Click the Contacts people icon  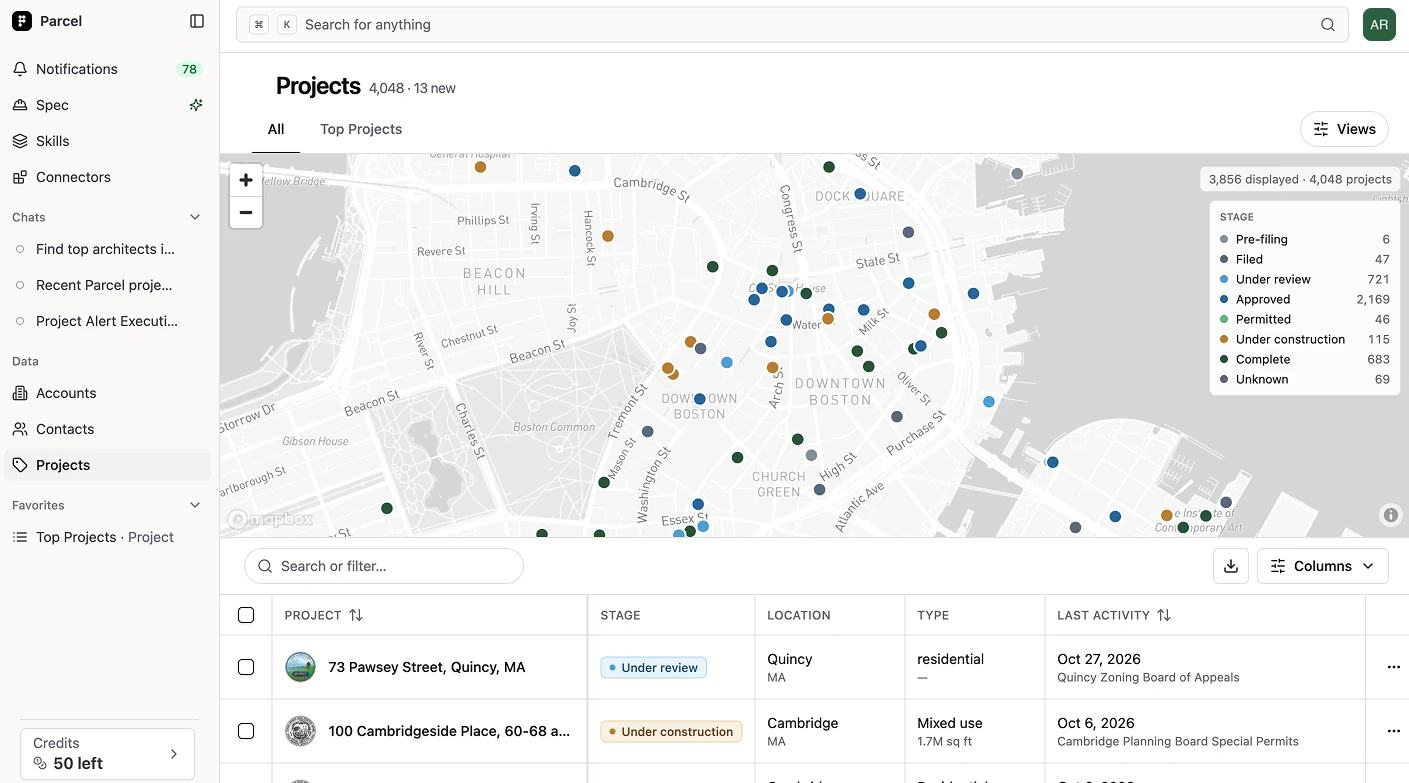[20, 429]
